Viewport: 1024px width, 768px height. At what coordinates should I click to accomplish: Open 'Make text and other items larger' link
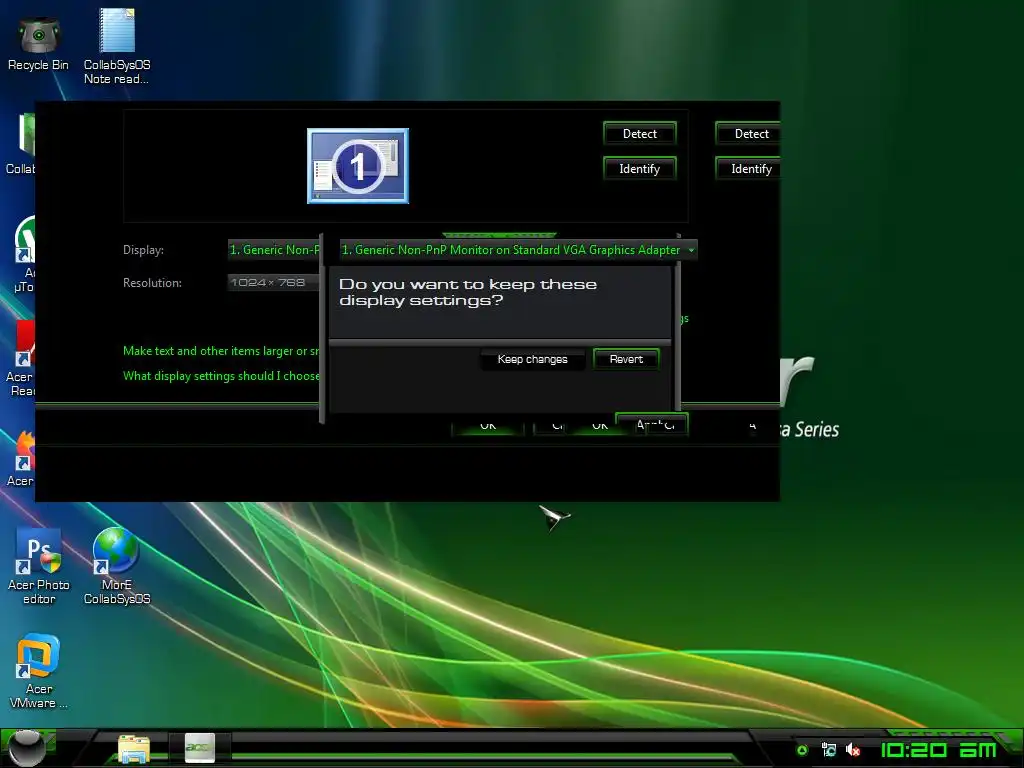tap(221, 351)
